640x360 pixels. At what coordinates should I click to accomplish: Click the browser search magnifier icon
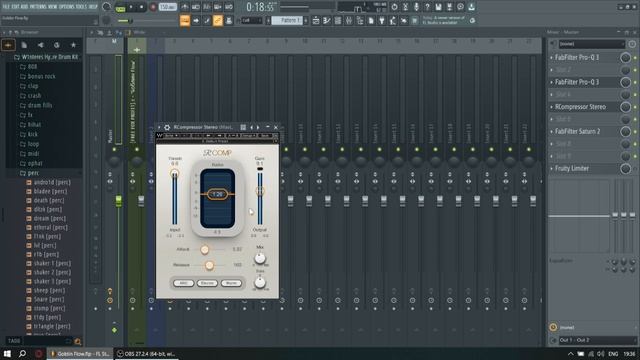tap(78, 341)
